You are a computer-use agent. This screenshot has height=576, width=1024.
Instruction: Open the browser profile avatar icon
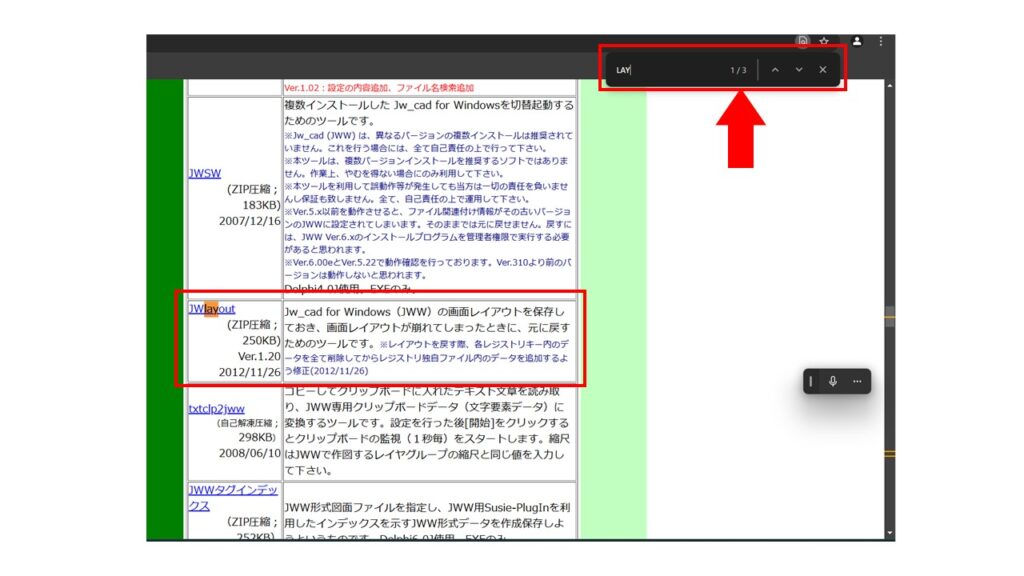(856, 41)
